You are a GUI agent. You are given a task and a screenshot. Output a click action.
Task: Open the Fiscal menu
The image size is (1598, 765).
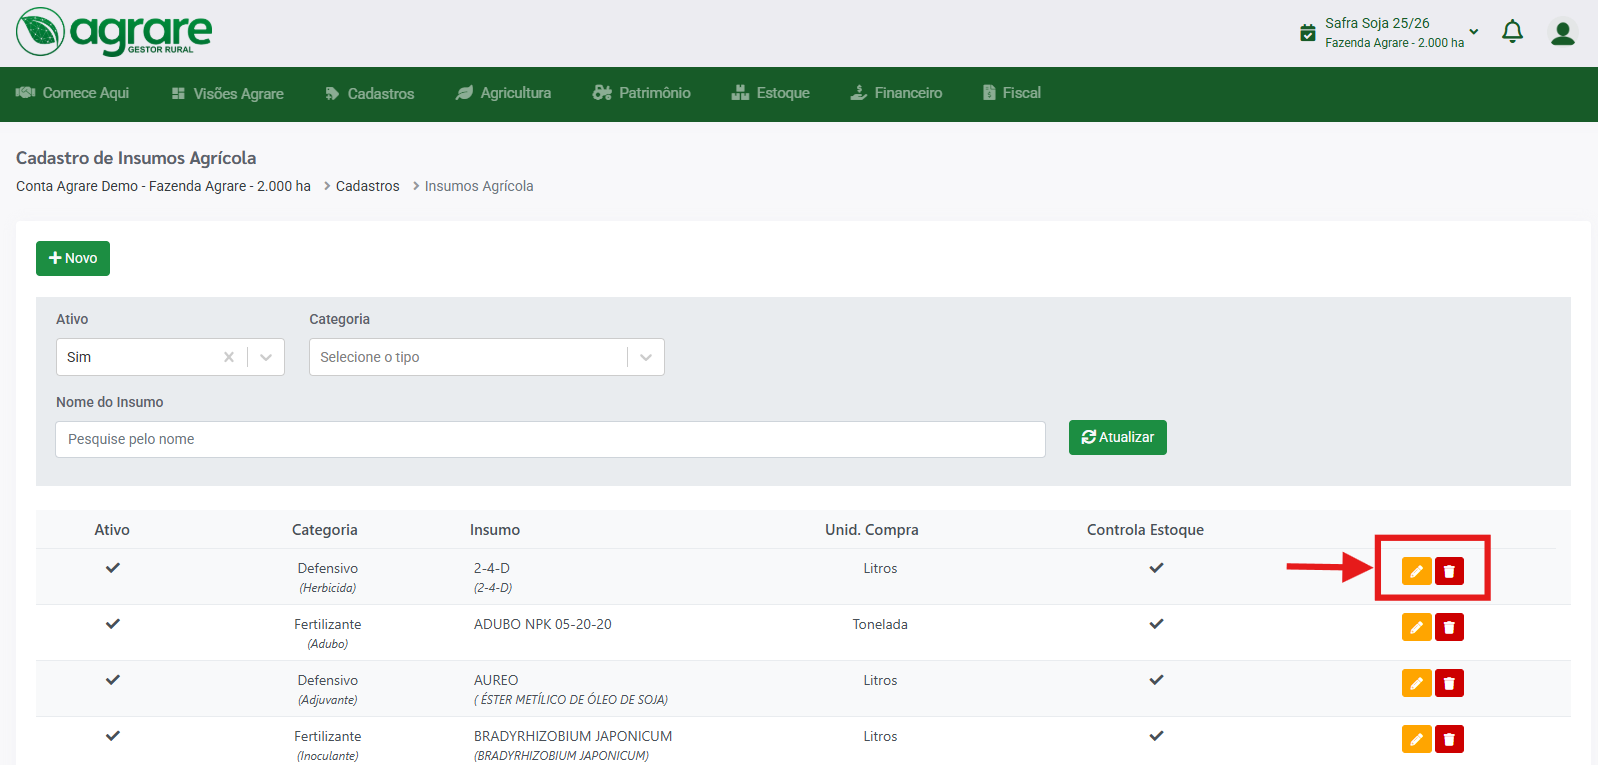(x=1011, y=93)
